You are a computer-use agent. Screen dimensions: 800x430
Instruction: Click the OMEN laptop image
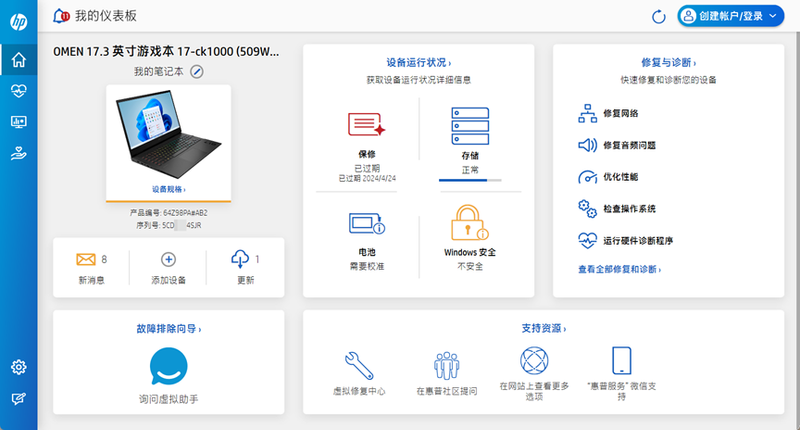point(168,134)
